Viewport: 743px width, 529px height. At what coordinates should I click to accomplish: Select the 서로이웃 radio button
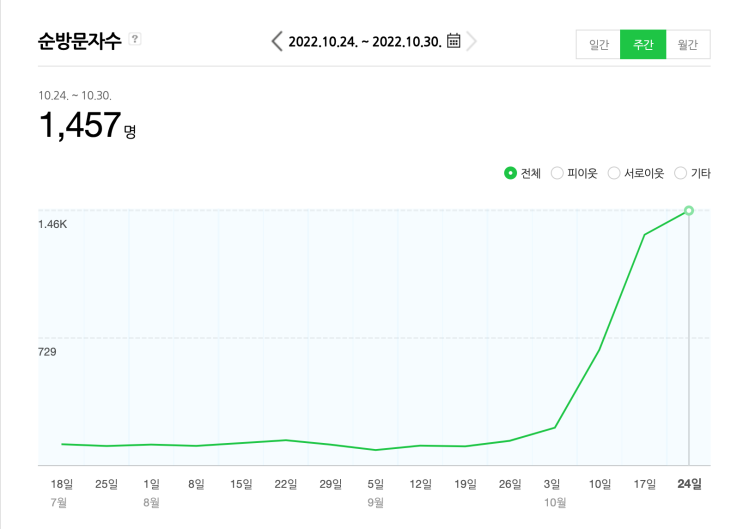pos(614,173)
